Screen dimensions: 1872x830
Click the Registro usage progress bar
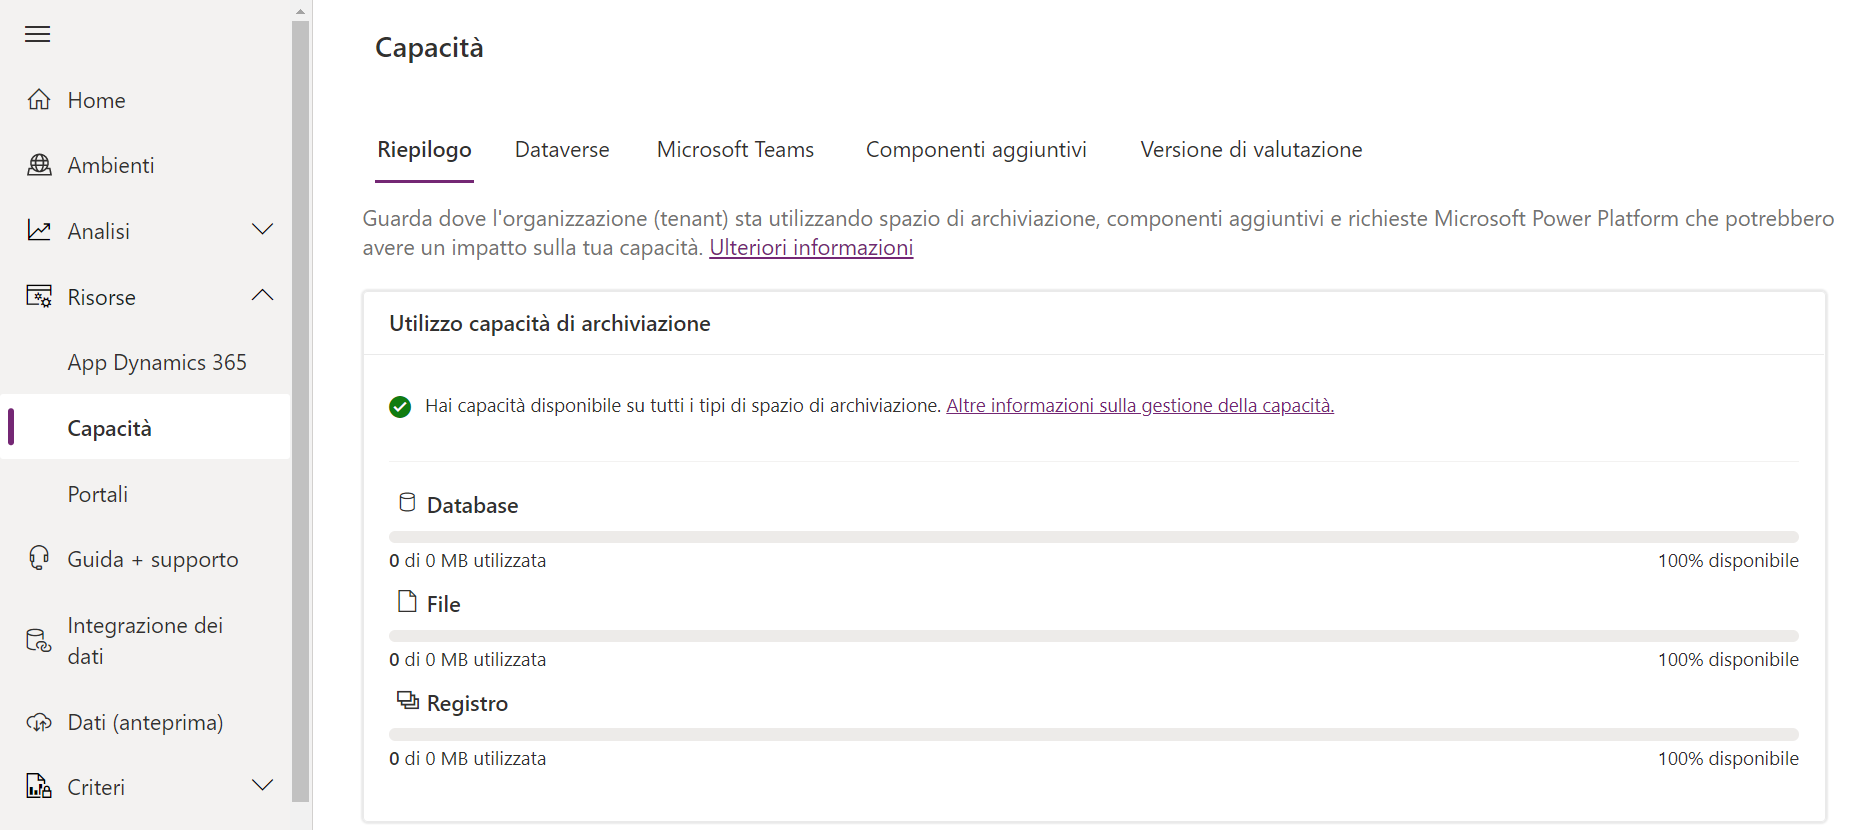point(1093,735)
